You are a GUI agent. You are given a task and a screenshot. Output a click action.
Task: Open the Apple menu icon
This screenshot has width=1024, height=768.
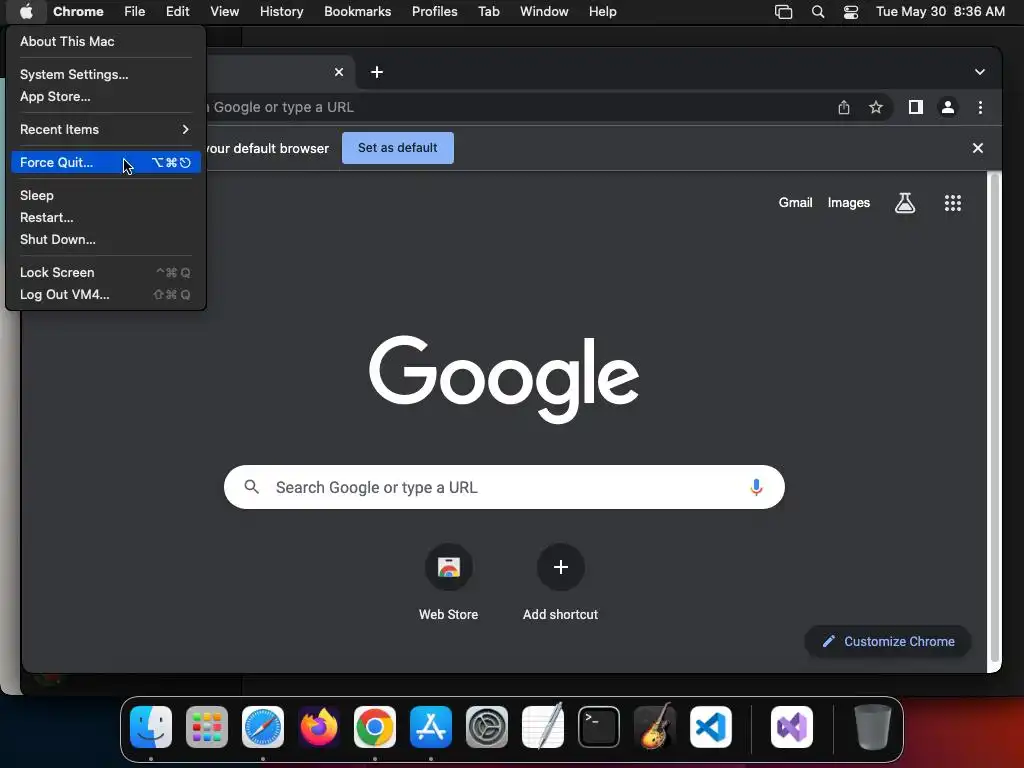click(26, 11)
